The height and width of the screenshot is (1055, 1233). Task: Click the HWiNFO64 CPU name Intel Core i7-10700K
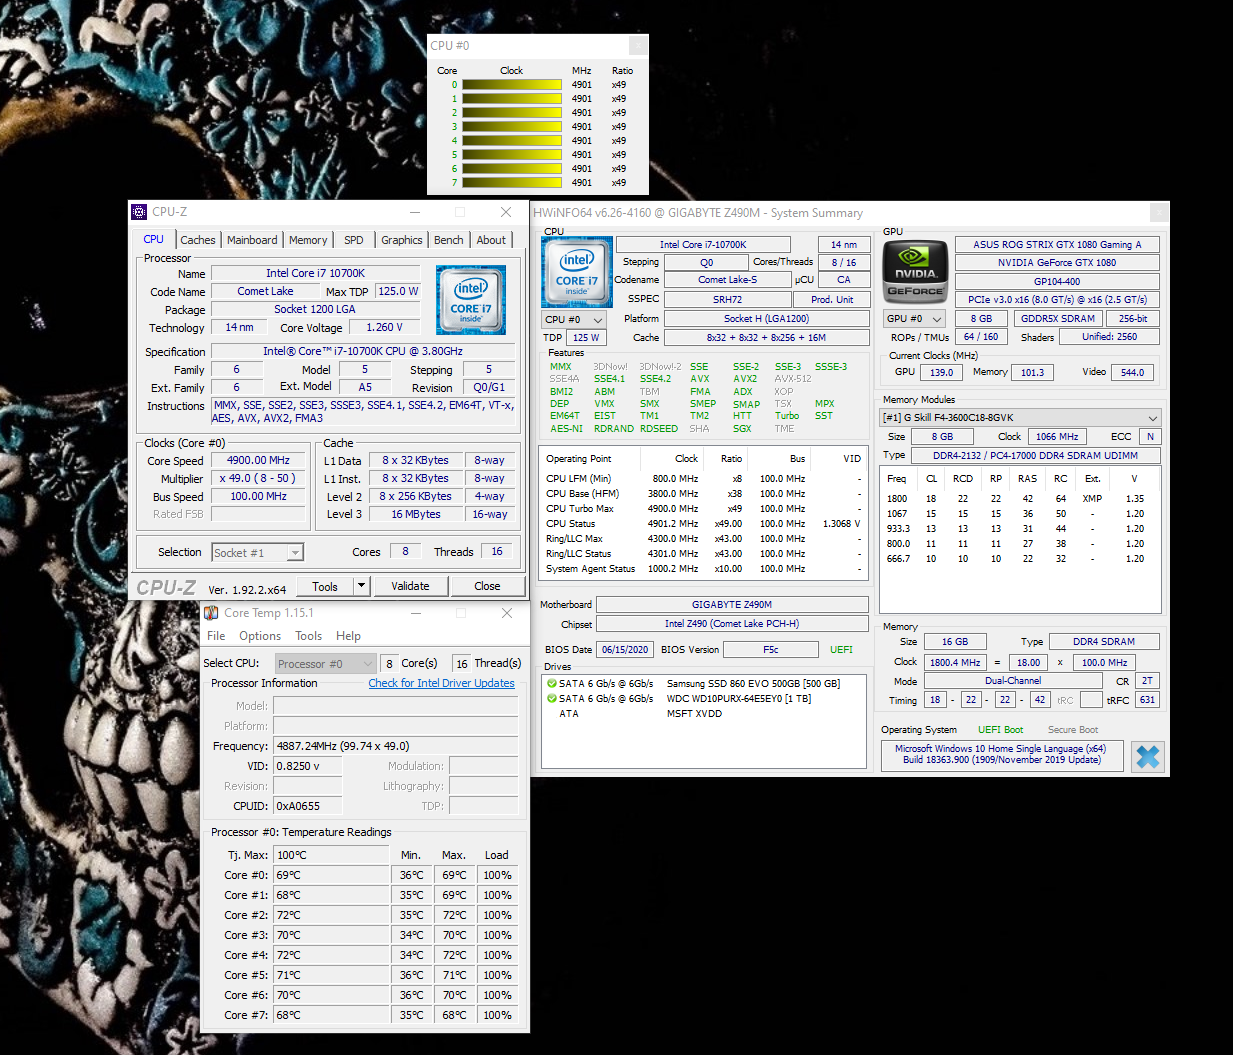[703, 245]
